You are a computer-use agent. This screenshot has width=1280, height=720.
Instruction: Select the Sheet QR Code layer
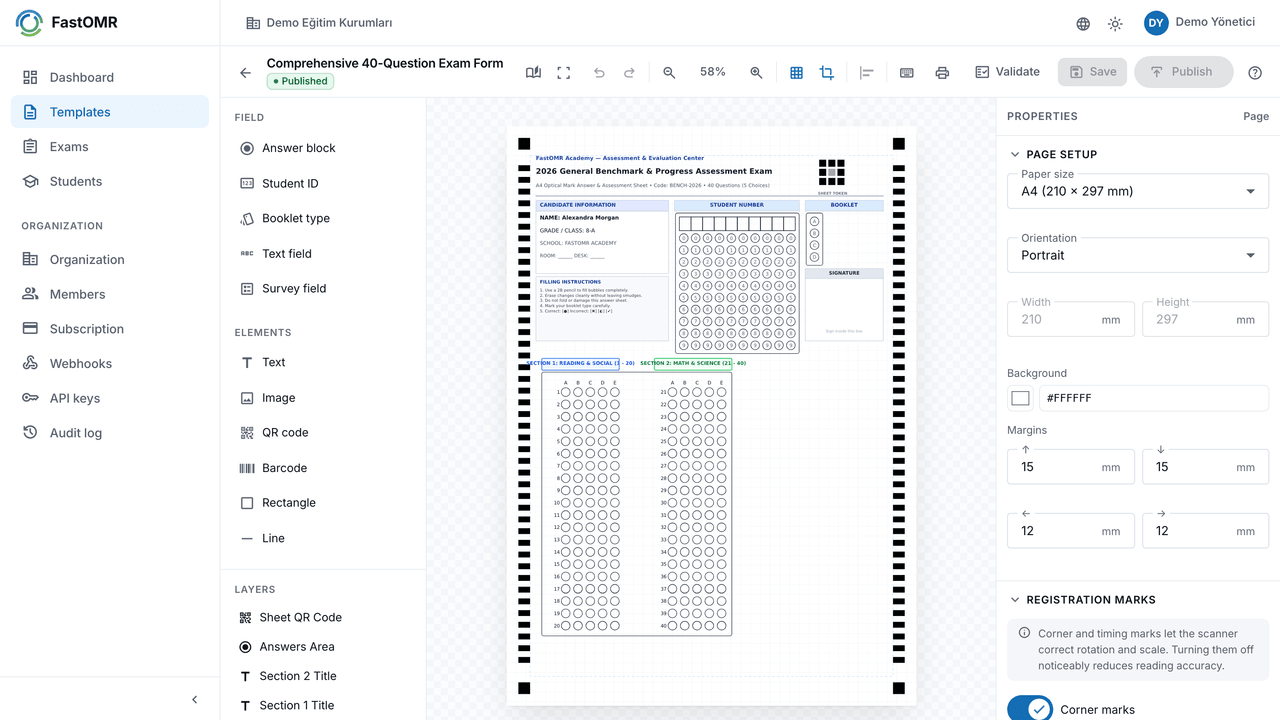click(300, 618)
